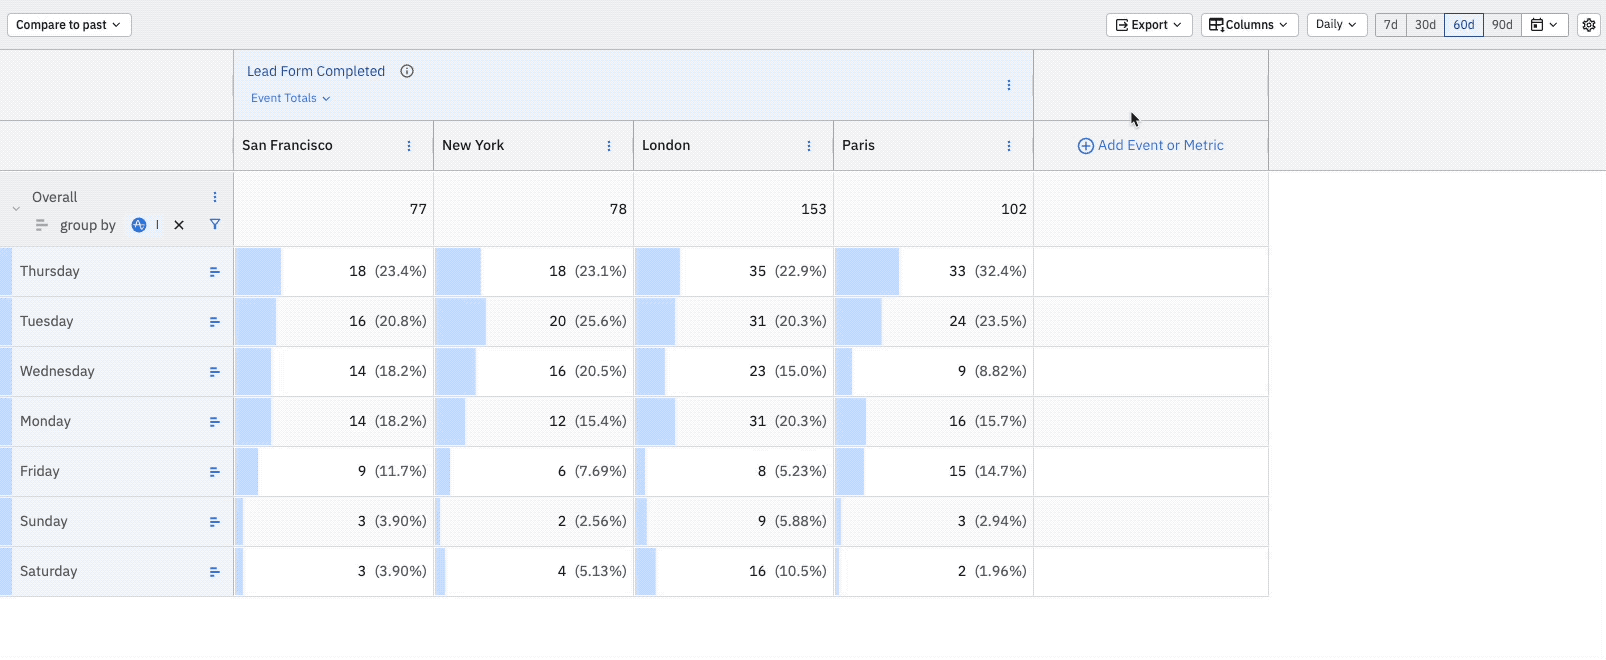The width and height of the screenshot is (1606, 660).
Task: Open the Export menu
Action: [x=1149, y=25]
